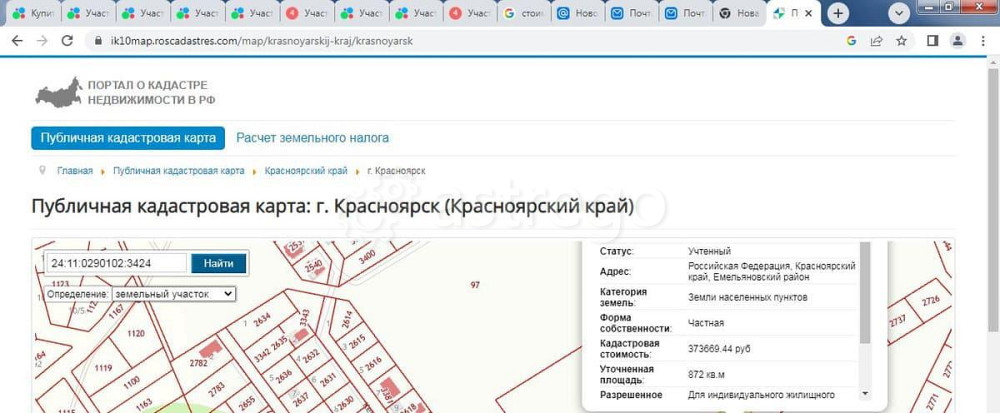
Task: Click the "Найти" search button
Action: 219,263
